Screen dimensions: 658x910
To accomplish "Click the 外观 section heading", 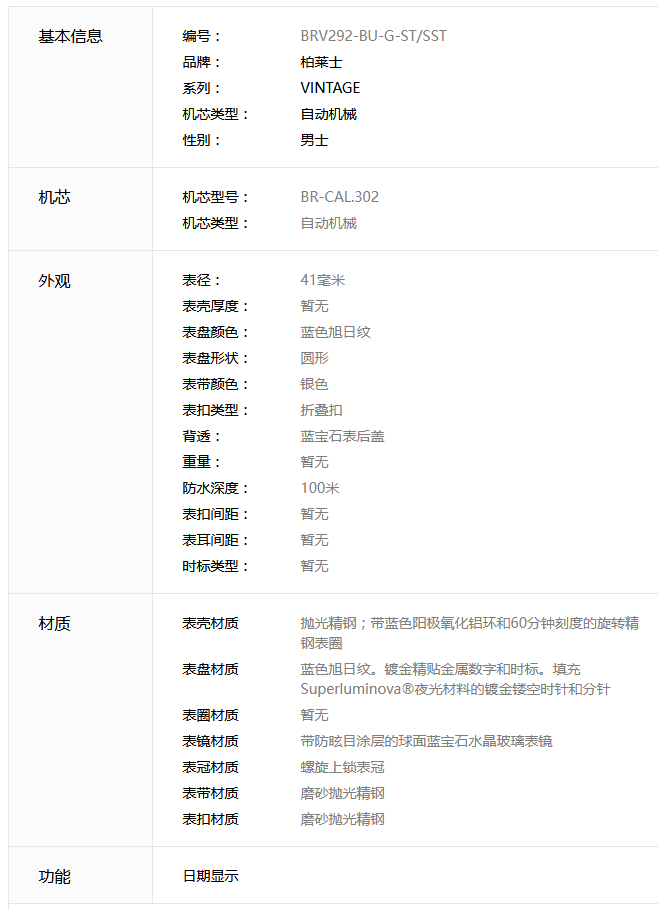I will 54,281.
